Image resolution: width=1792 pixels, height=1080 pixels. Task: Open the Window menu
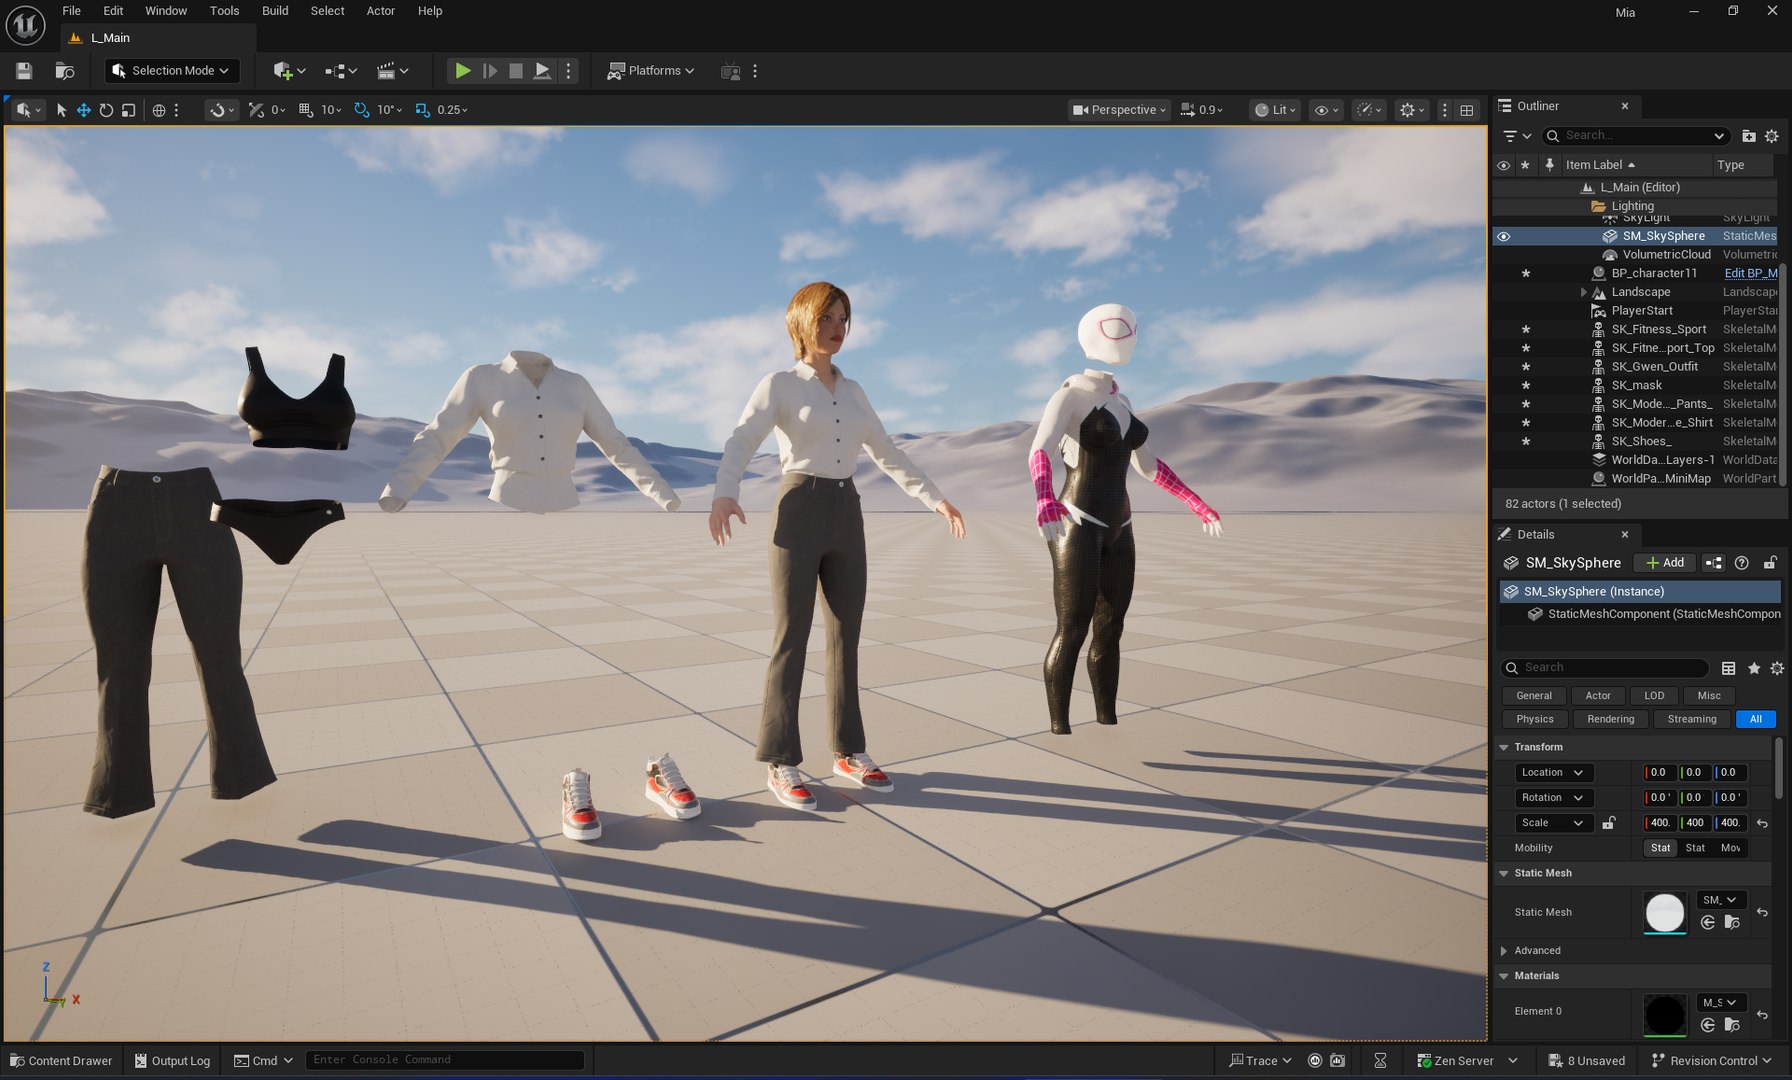pos(166,11)
